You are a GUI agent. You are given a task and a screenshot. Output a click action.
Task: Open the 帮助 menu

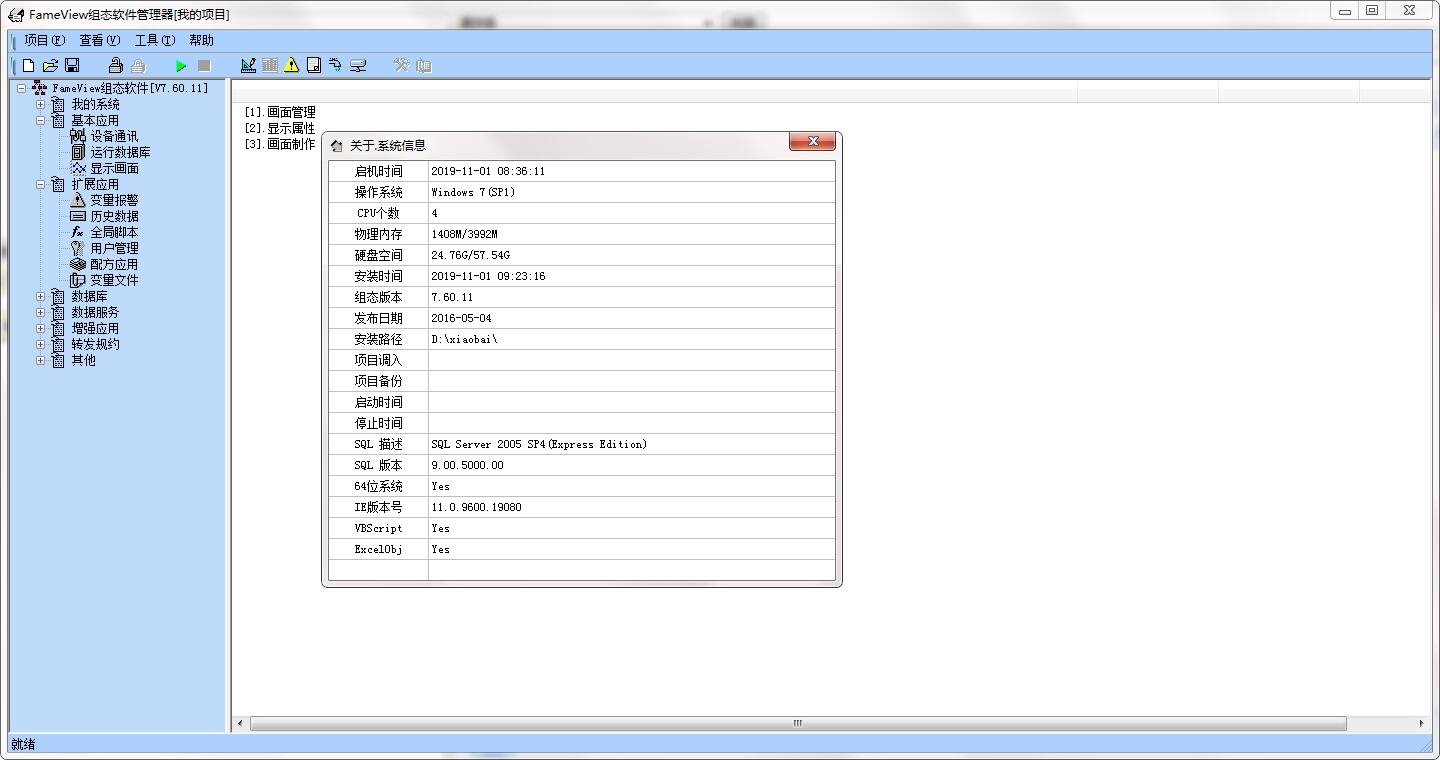[201, 40]
